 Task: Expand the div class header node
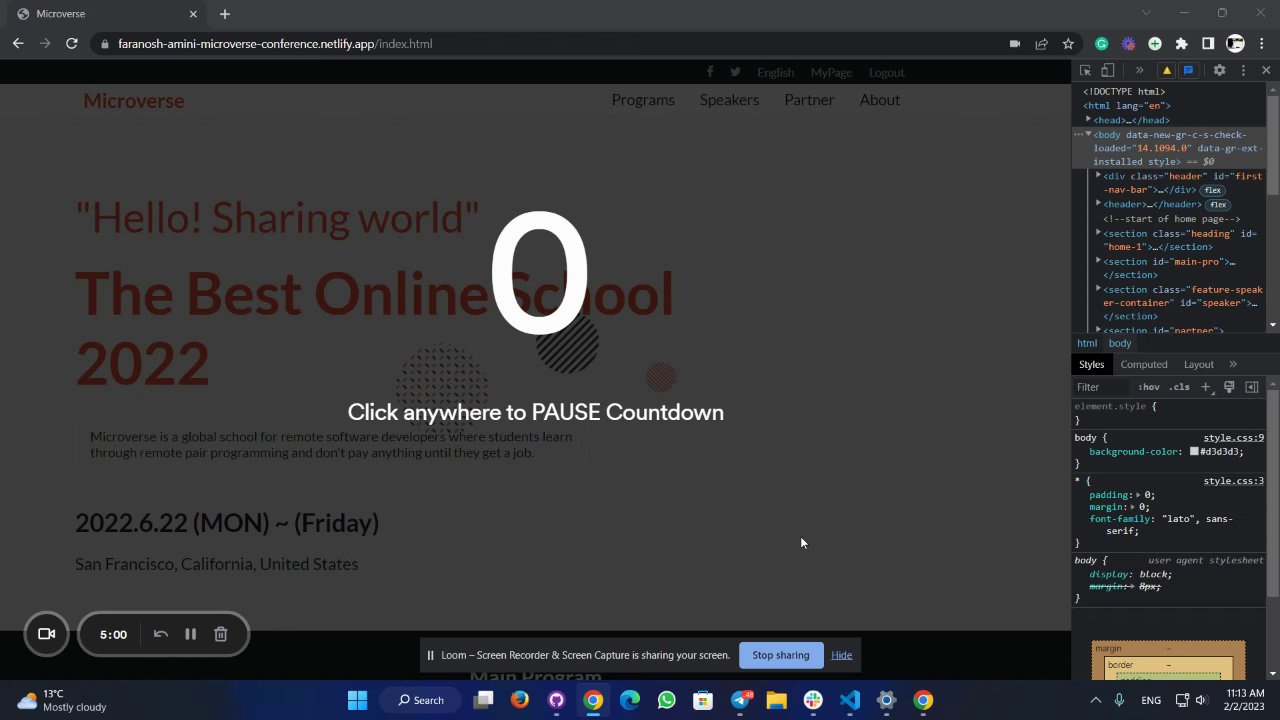pos(1099,175)
